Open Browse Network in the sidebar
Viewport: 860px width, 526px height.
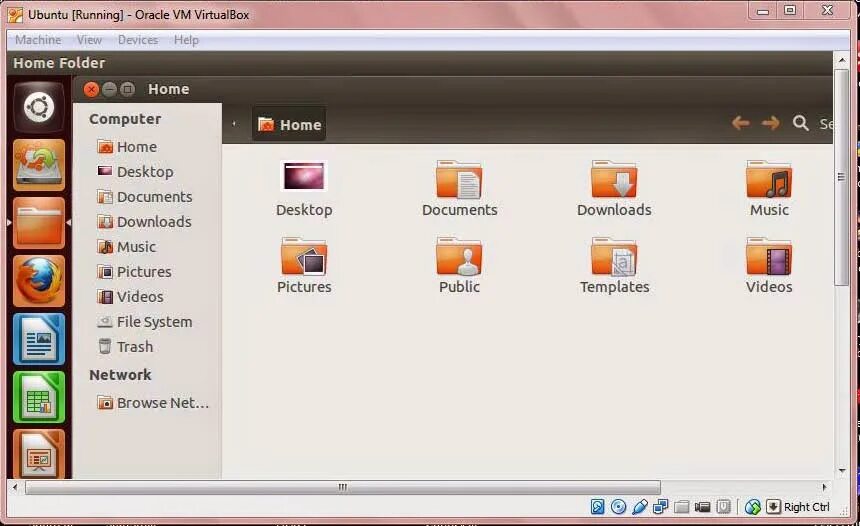(153, 403)
